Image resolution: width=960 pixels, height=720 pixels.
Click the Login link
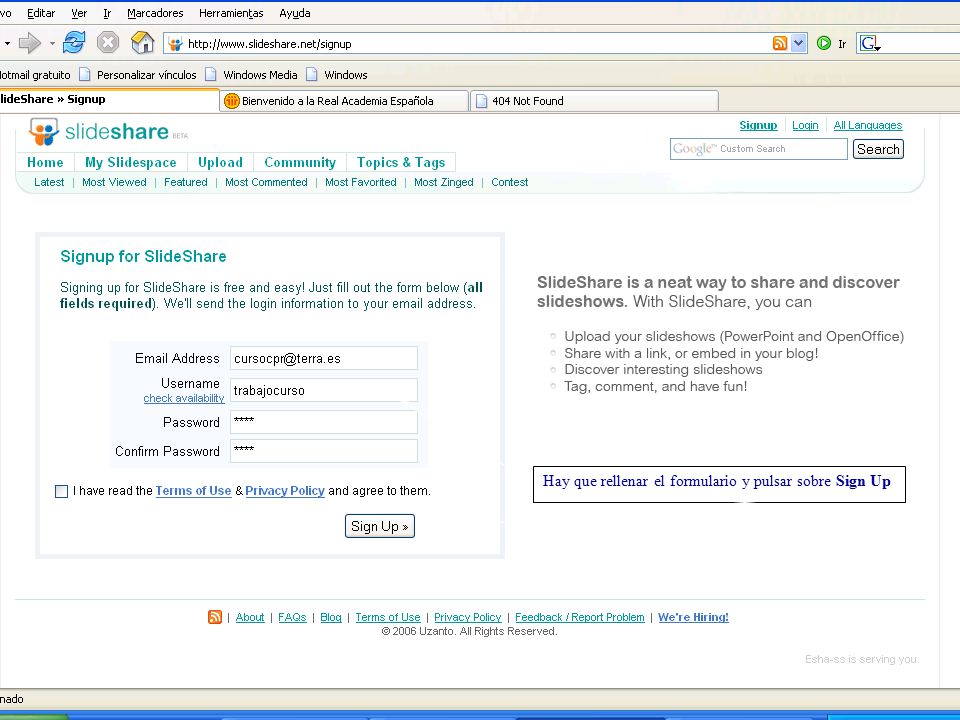click(x=805, y=125)
